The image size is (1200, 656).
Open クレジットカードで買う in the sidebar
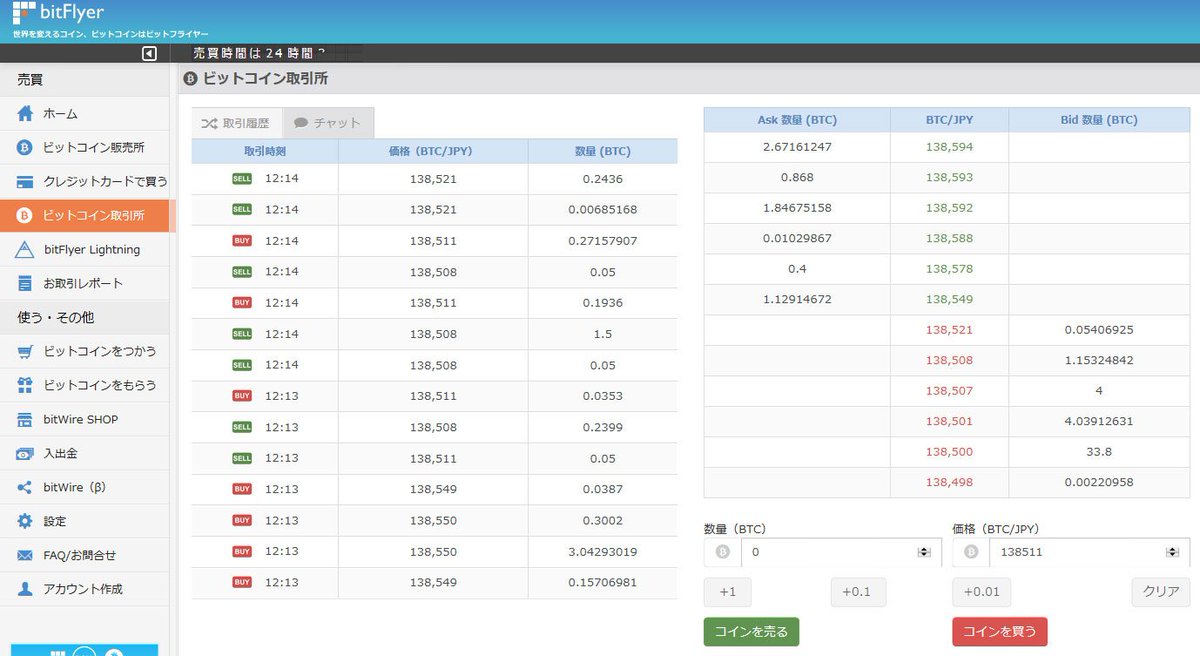pos(85,182)
